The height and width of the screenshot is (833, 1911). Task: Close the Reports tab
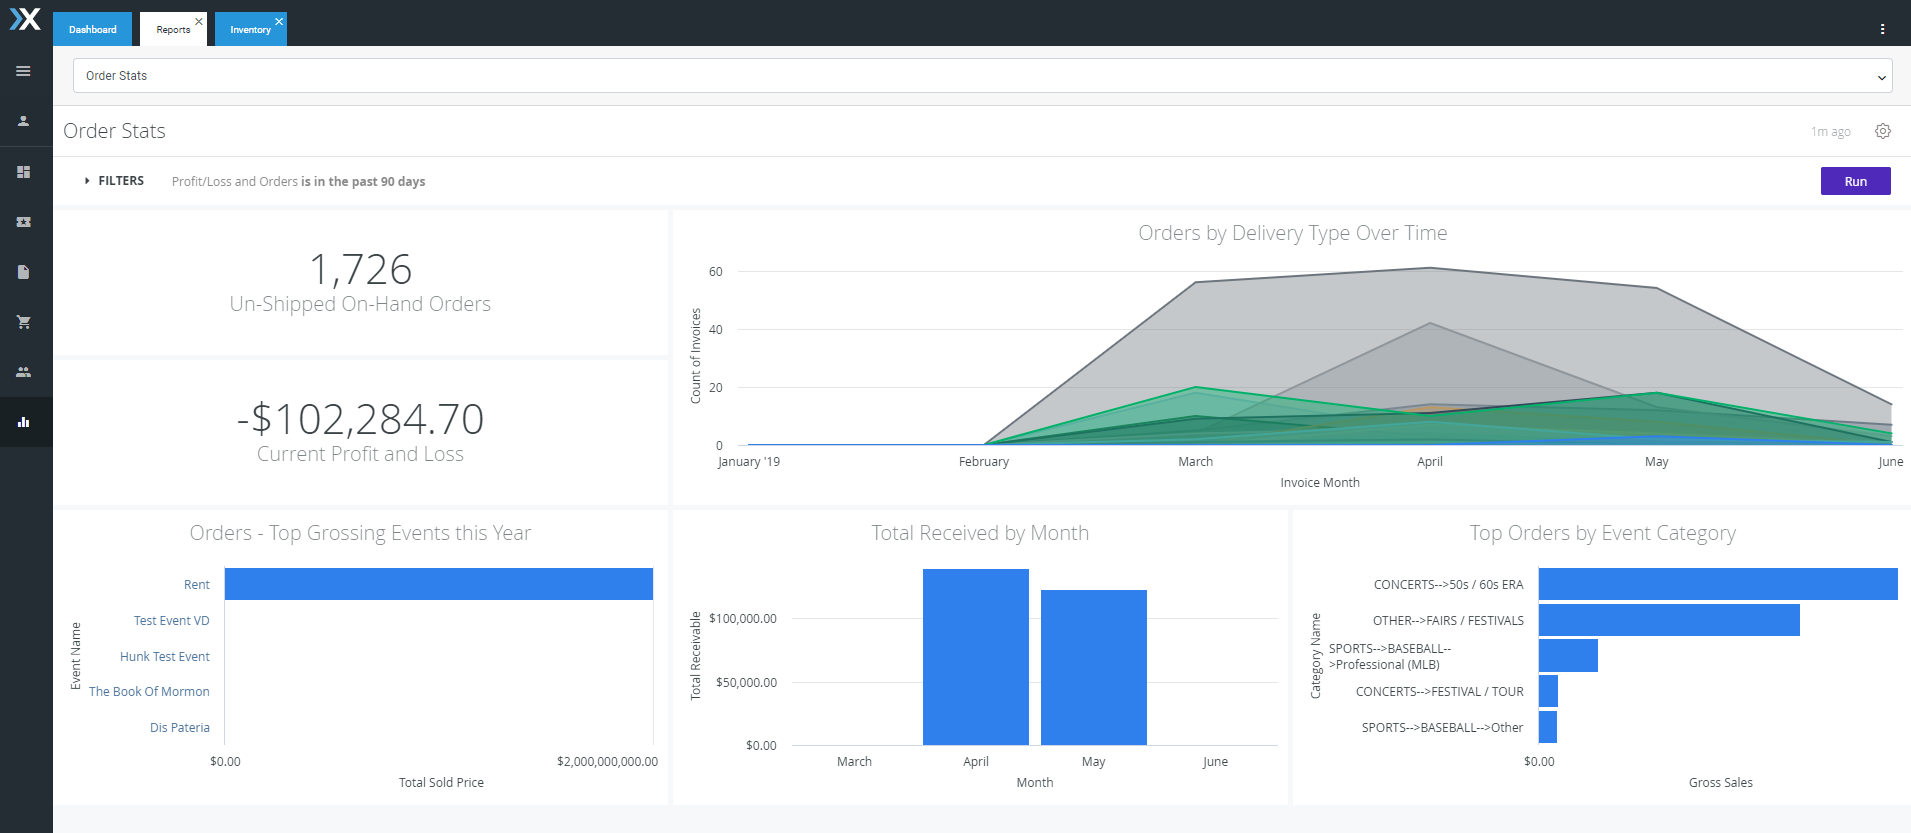pyautogui.click(x=199, y=21)
